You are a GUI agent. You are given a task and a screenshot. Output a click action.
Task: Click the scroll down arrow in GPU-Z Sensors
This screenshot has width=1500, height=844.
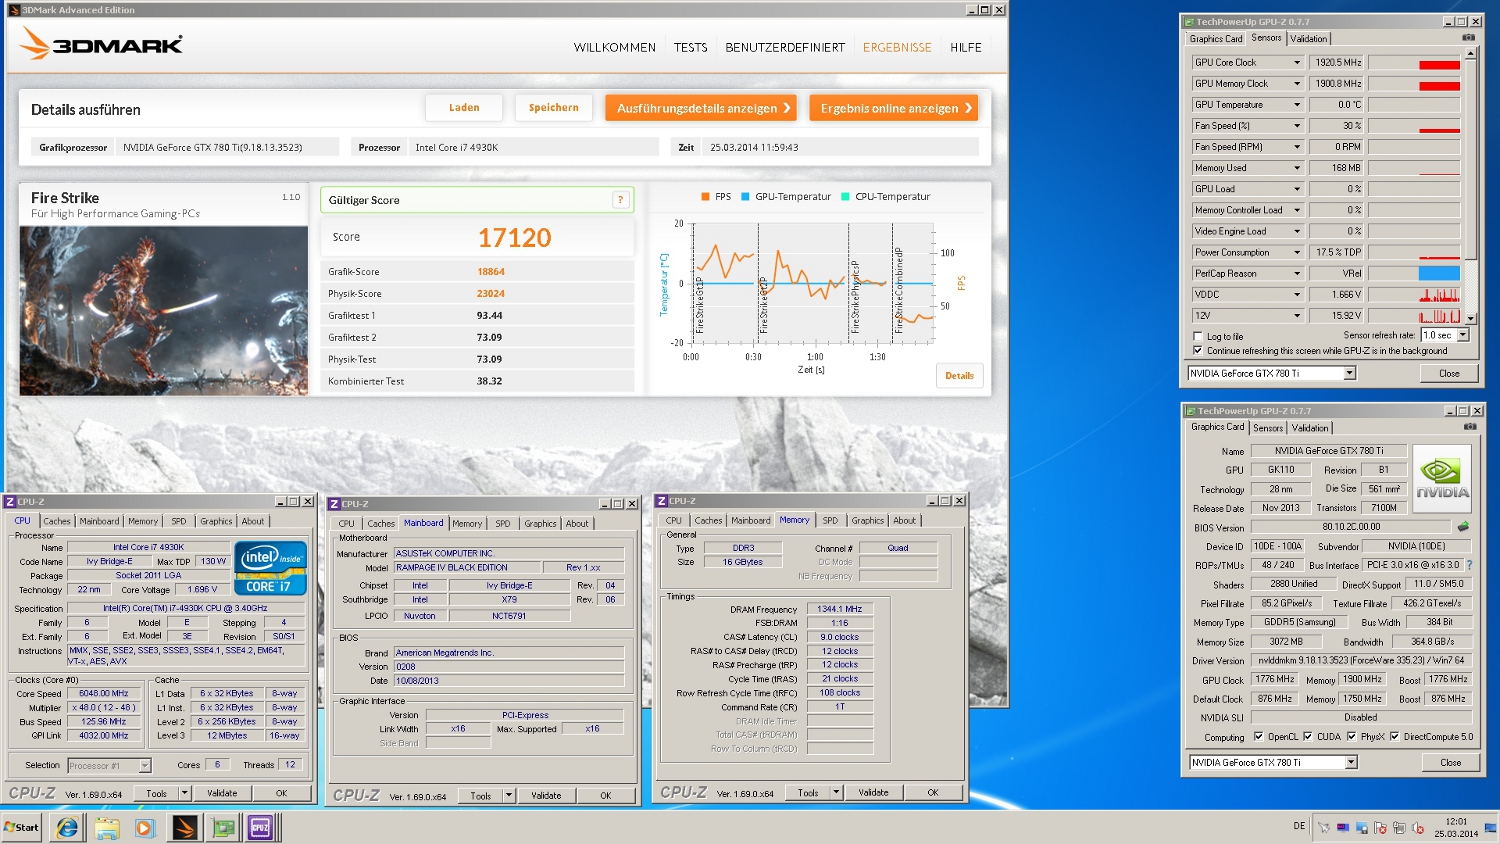coord(1471,318)
